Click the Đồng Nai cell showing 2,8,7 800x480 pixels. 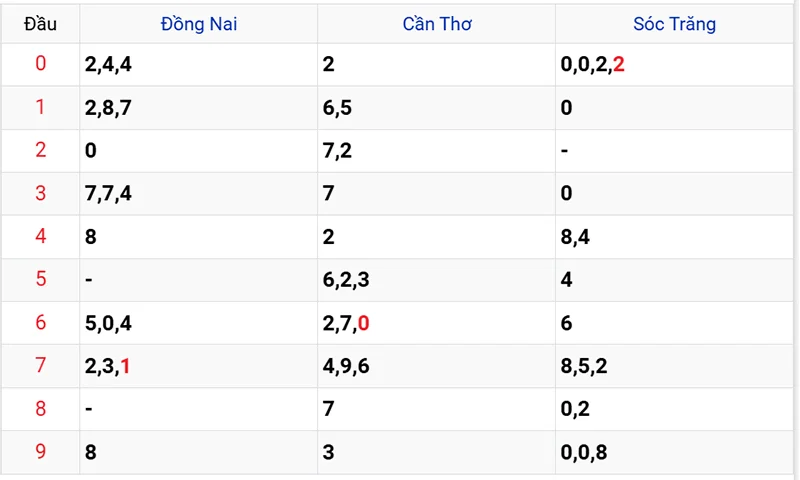pos(109,108)
